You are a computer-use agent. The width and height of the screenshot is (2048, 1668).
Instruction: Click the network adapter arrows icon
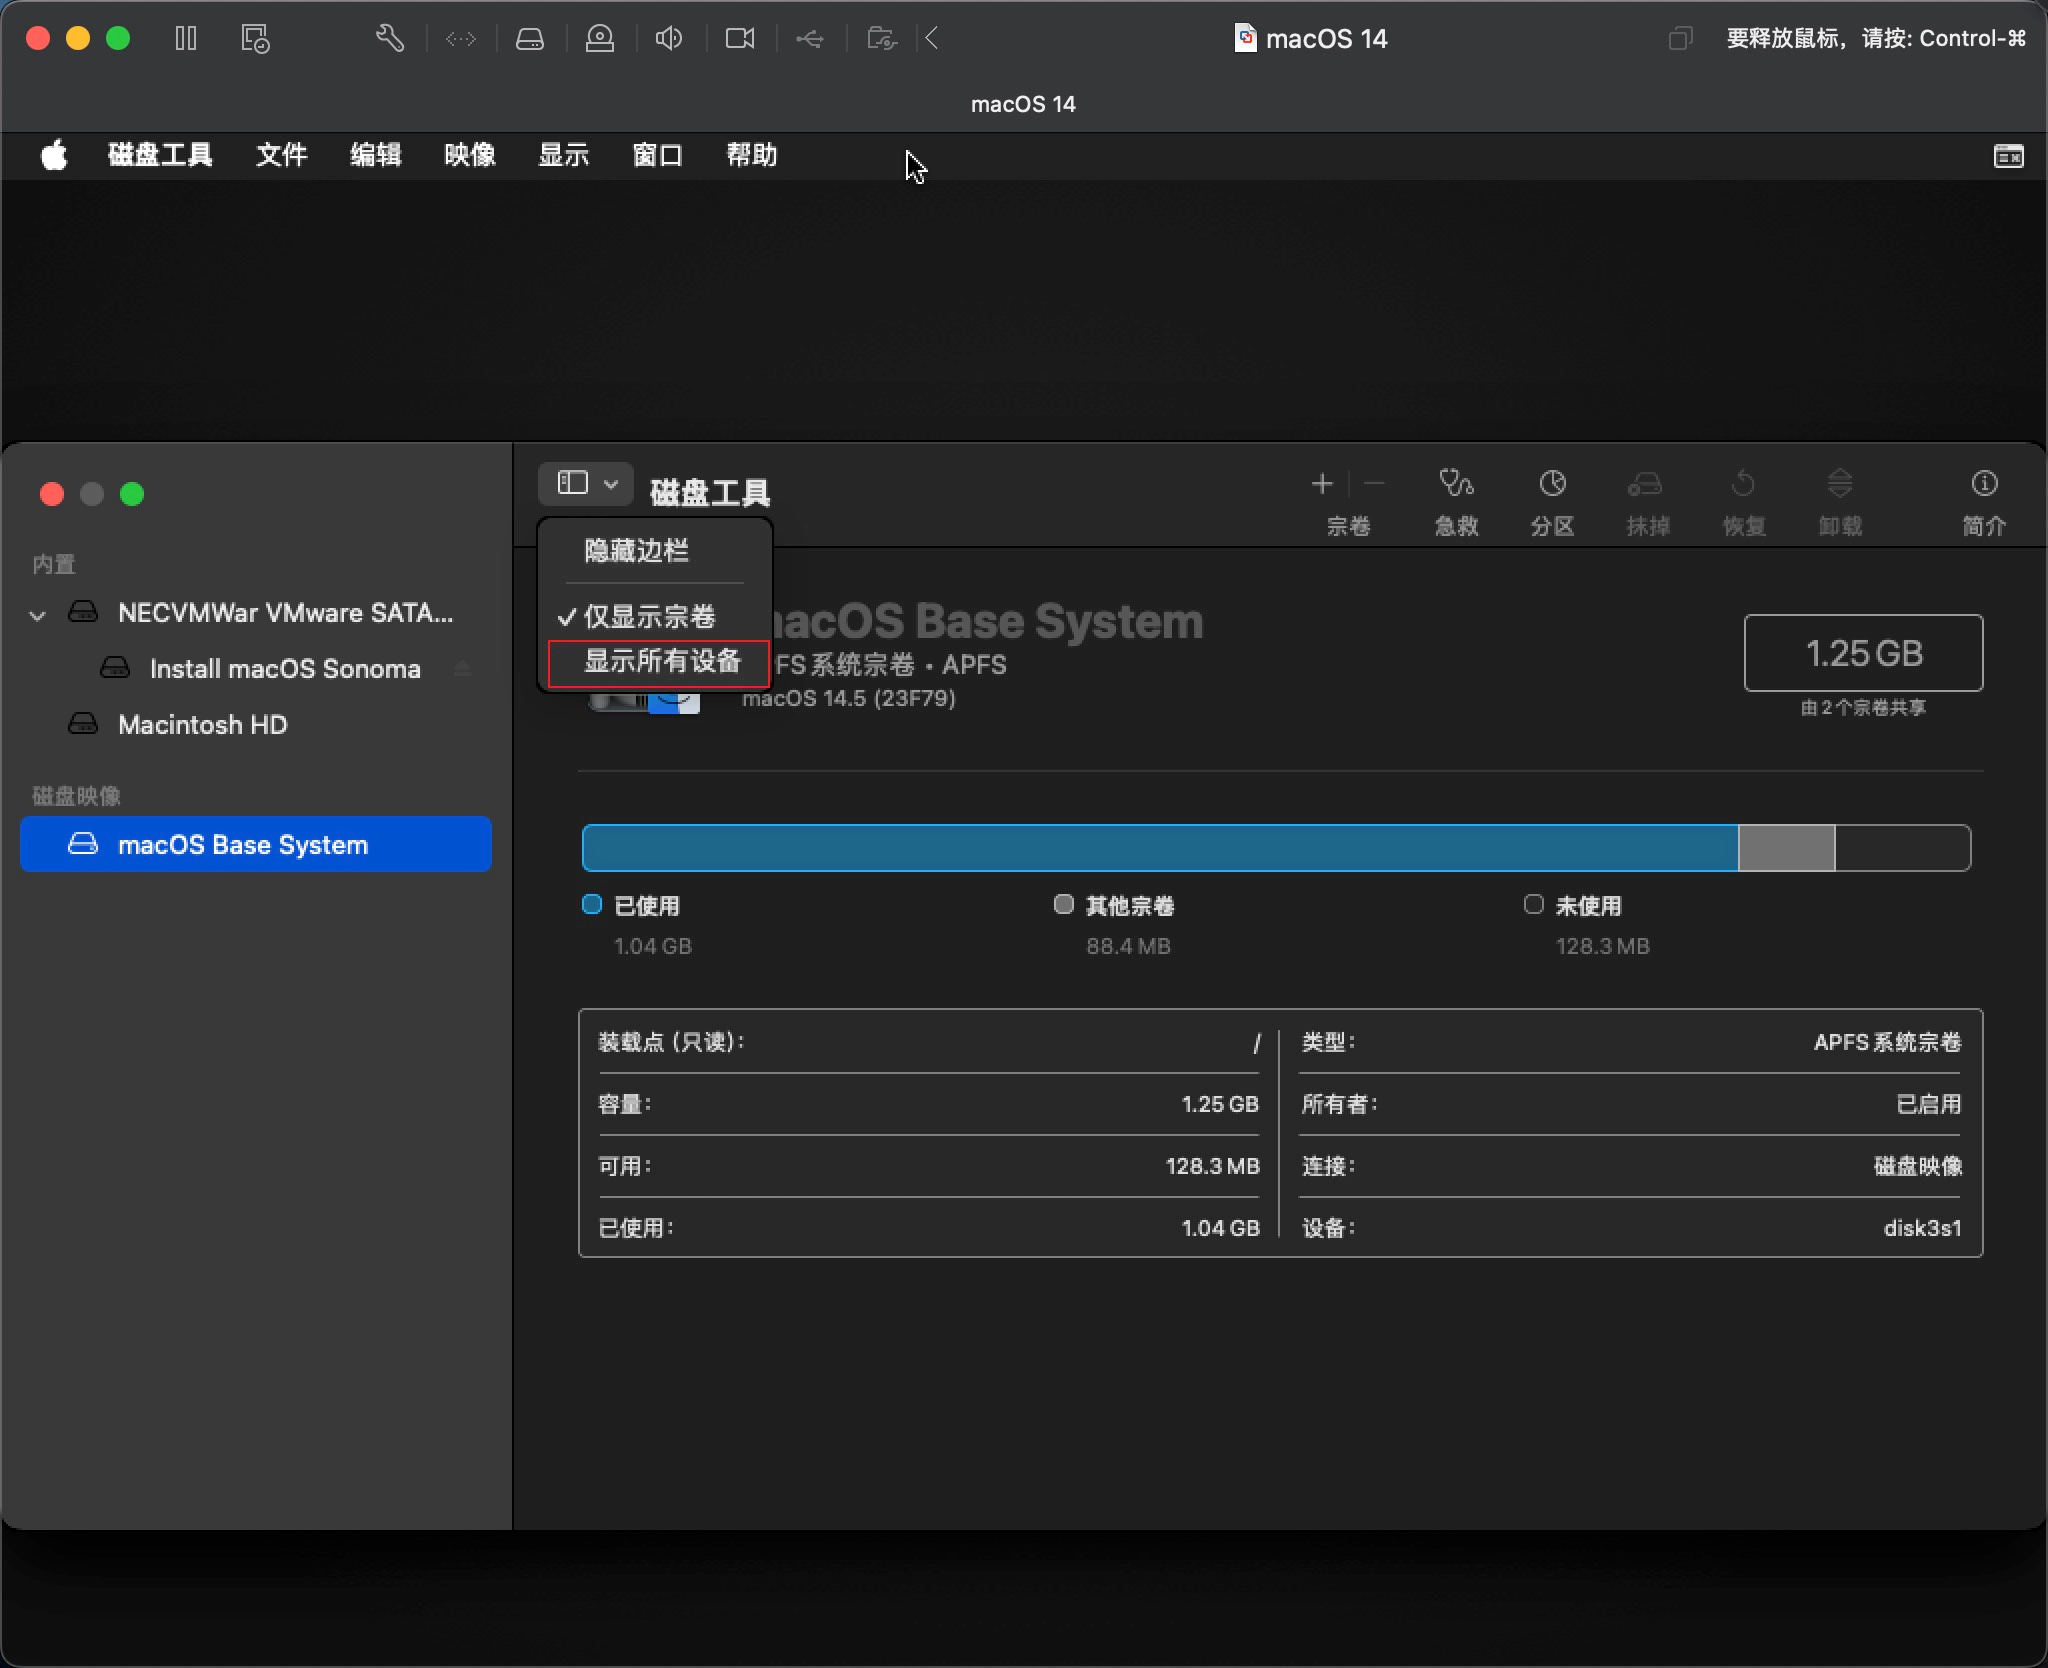pyautogui.click(x=461, y=39)
